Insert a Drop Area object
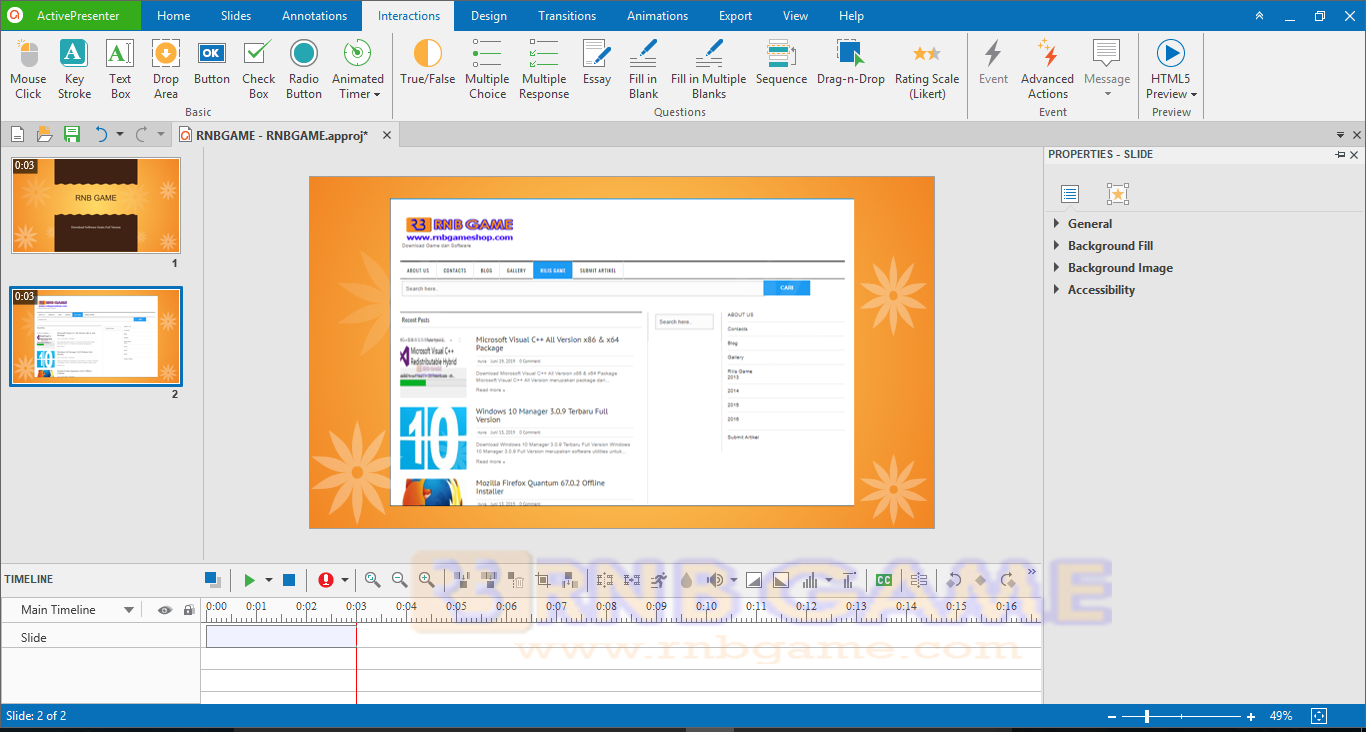The image size is (1366, 732). (x=166, y=70)
